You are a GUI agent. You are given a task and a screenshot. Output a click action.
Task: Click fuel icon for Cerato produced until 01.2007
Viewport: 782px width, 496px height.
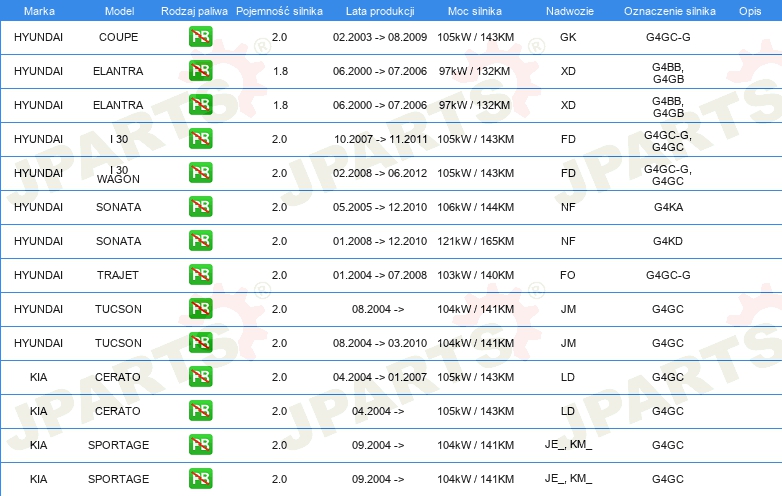200,377
